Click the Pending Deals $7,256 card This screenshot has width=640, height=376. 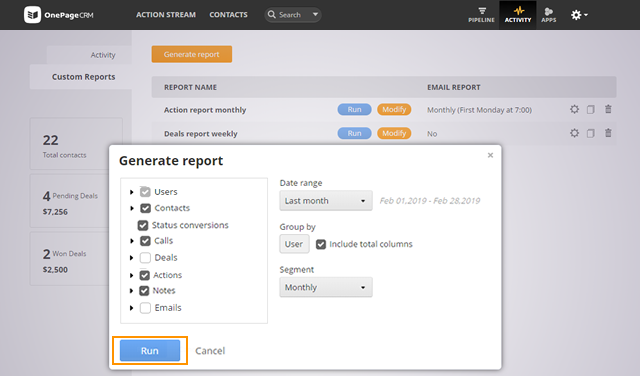pyautogui.click(x=76, y=201)
